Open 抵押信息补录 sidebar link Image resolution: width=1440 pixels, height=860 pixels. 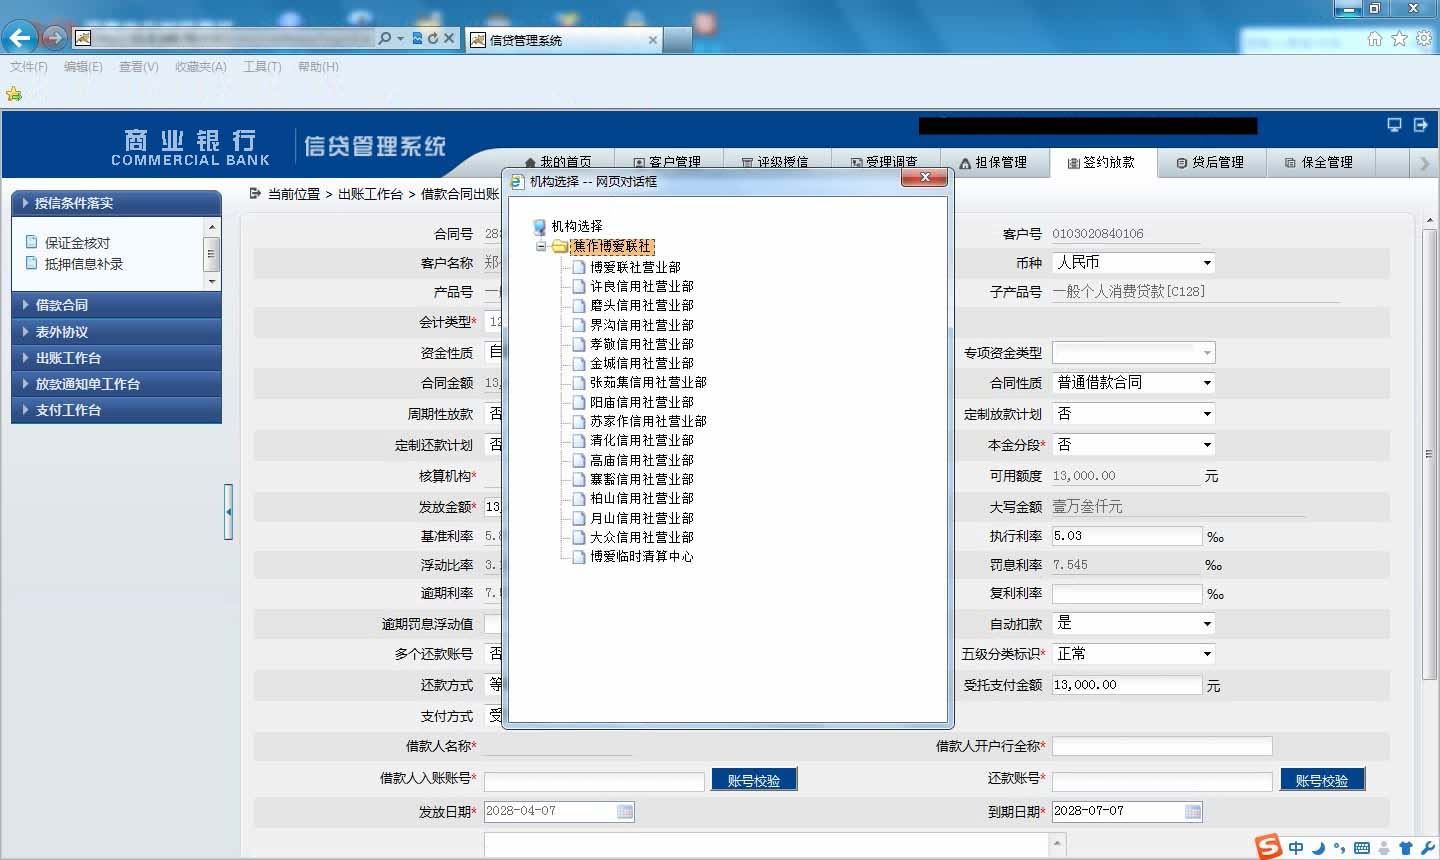(84, 264)
